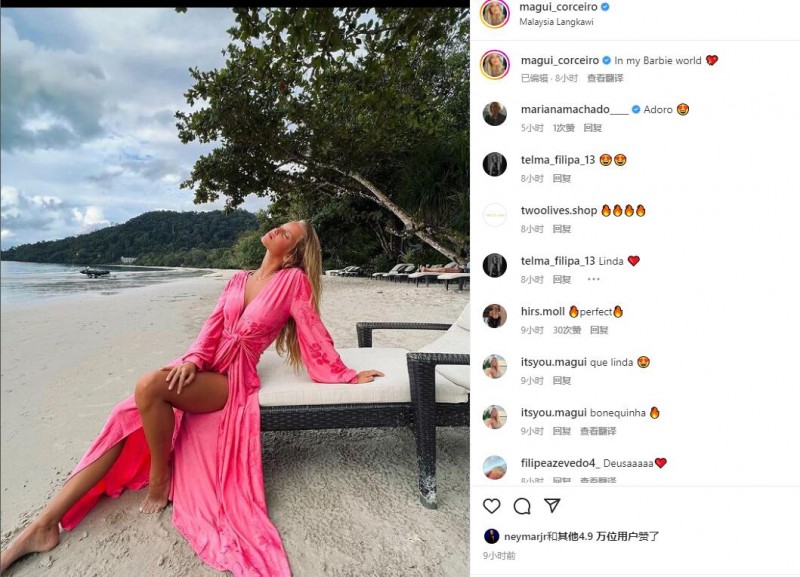View translation of the Barbie world caption
Screen dimensions: 800x577
pyautogui.click(x=605, y=78)
